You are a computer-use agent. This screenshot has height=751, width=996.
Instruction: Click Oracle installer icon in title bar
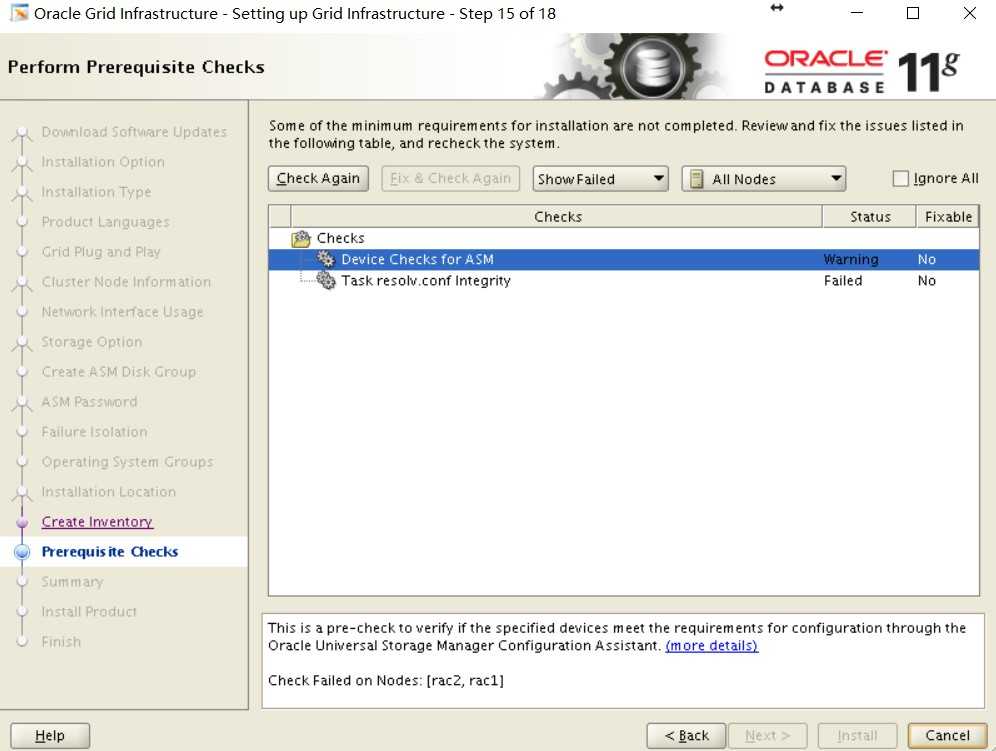[20, 13]
